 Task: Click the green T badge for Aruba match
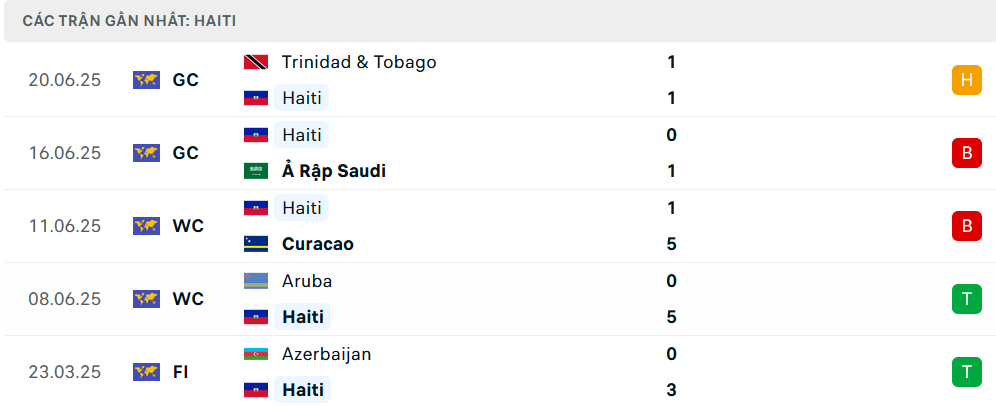pos(966,299)
